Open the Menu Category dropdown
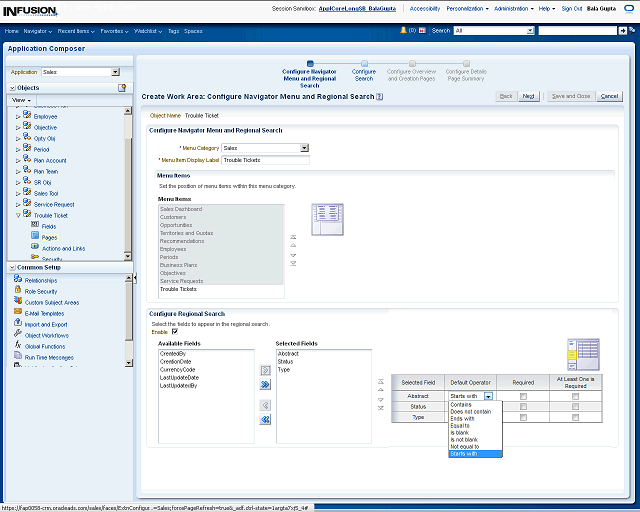Image resolution: width=640 pixels, height=512 pixels. 304,148
